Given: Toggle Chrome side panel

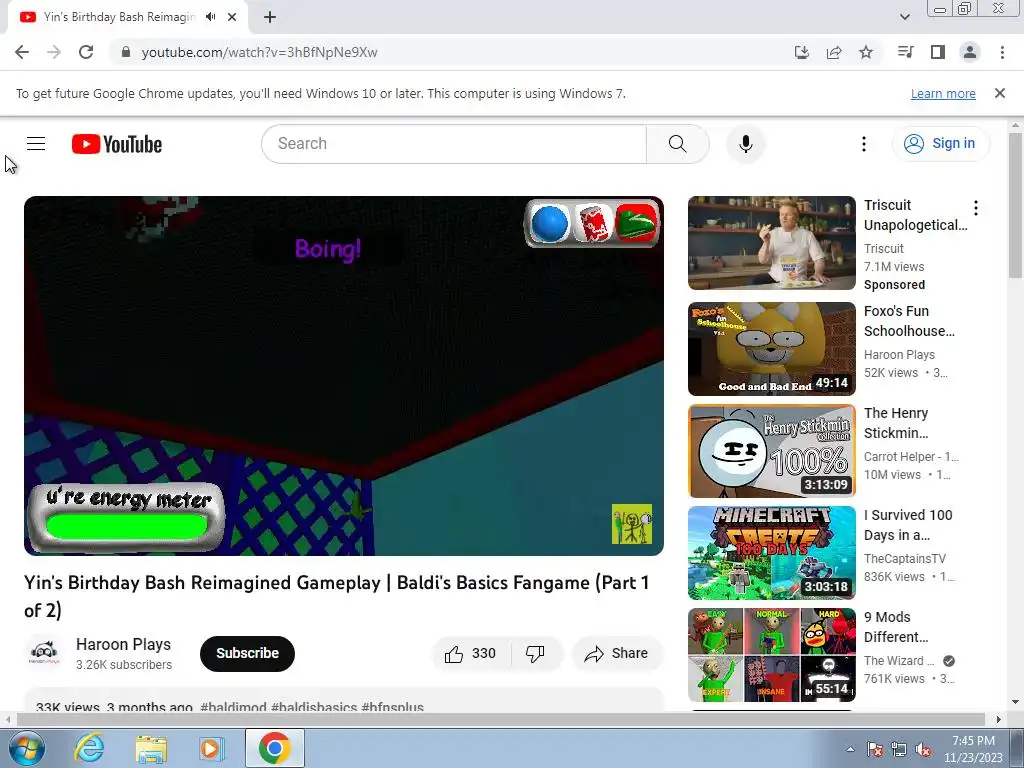Looking at the screenshot, I should click(x=938, y=52).
